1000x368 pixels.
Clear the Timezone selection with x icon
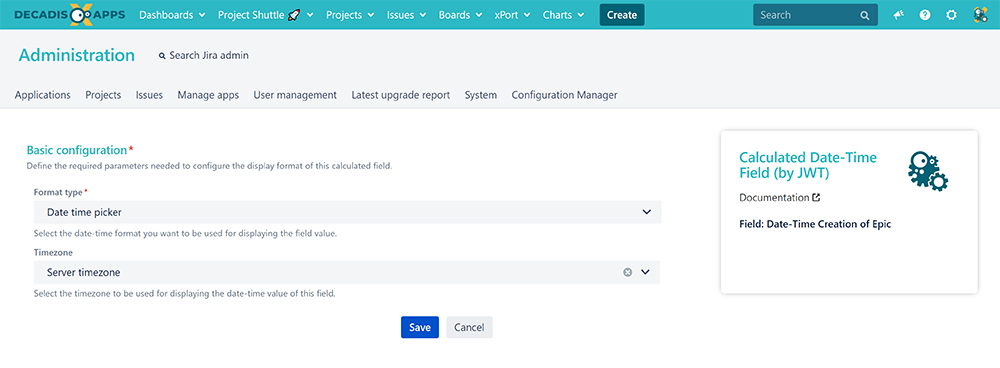628,272
